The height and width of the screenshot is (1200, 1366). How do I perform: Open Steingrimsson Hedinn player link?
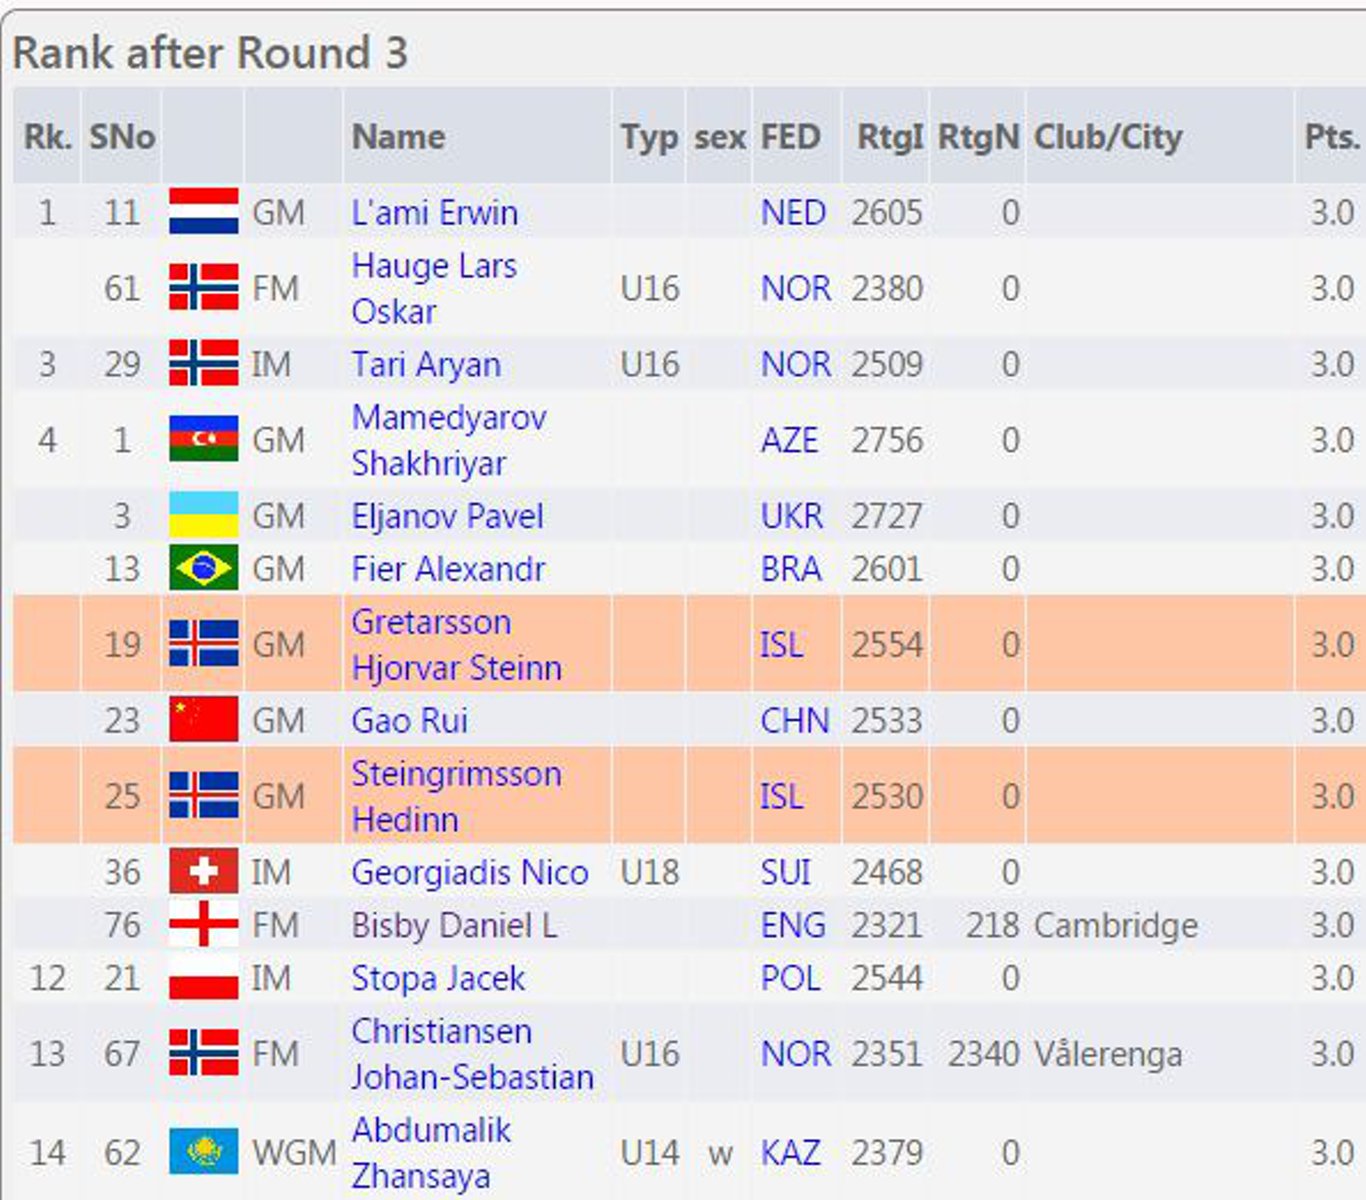(456, 796)
